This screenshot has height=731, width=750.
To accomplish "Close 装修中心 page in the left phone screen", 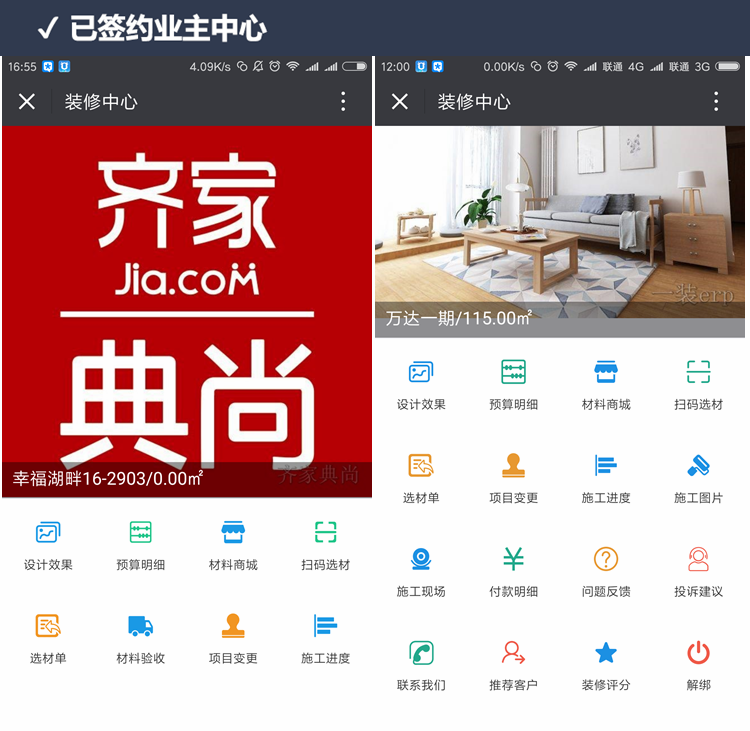I will [27, 101].
